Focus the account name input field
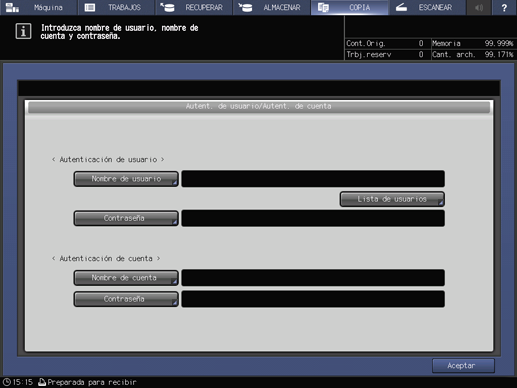Screen dimensions: 517x388 tap(313, 278)
